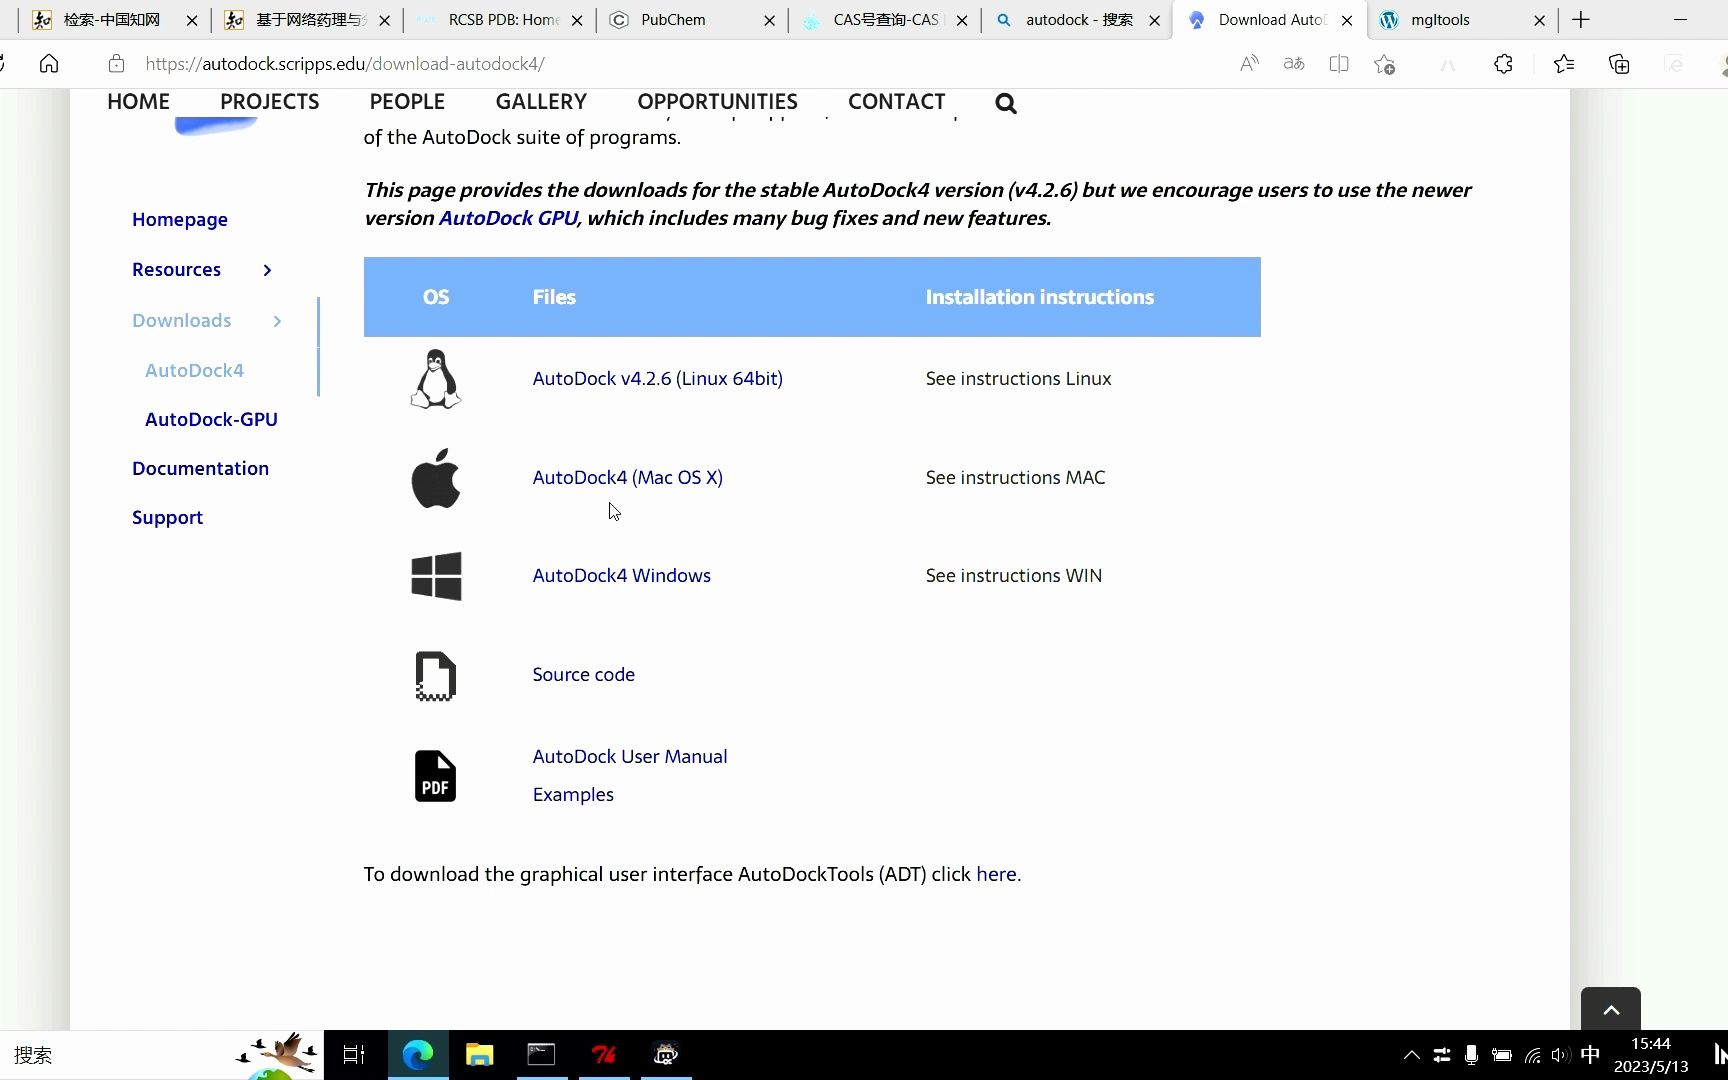This screenshot has width=1728, height=1080.
Task: Download AutoDock4 (Mac OS X)
Action: tap(628, 478)
